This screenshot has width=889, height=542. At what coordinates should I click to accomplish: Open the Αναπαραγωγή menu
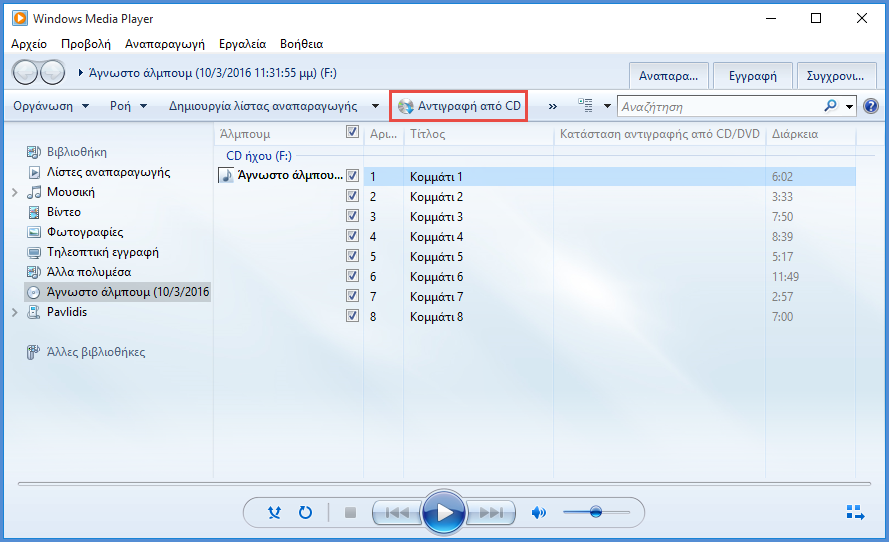click(164, 44)
